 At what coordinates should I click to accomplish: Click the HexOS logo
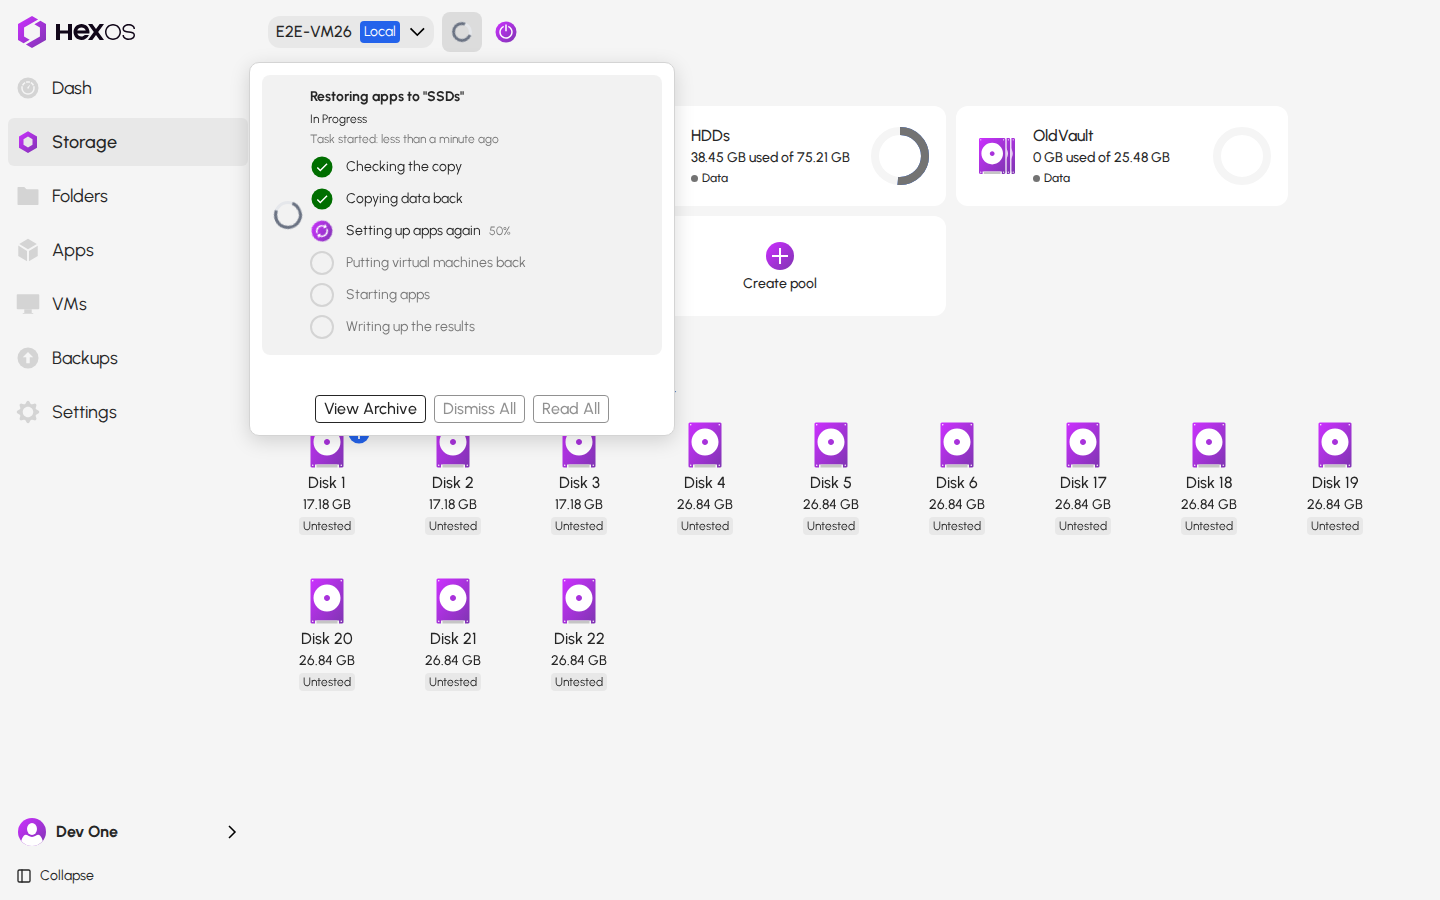click(x=76, y=32)
